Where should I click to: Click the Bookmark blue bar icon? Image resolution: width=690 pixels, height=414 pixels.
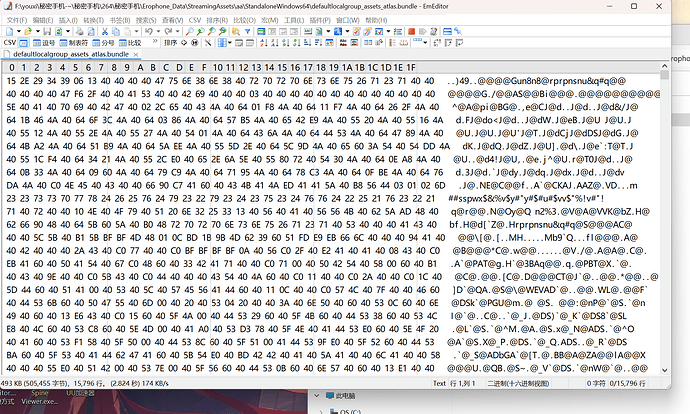pyautogui.click(x=448, y=31)
